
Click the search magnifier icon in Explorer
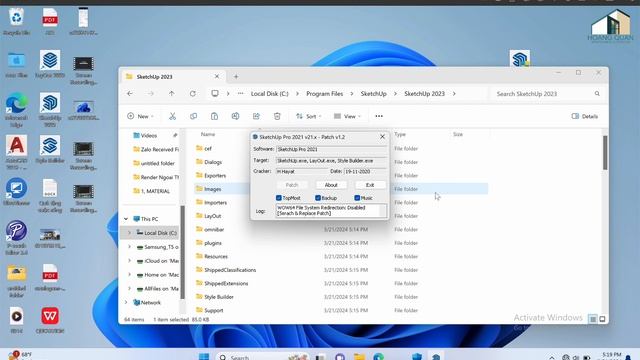(597, 93)
